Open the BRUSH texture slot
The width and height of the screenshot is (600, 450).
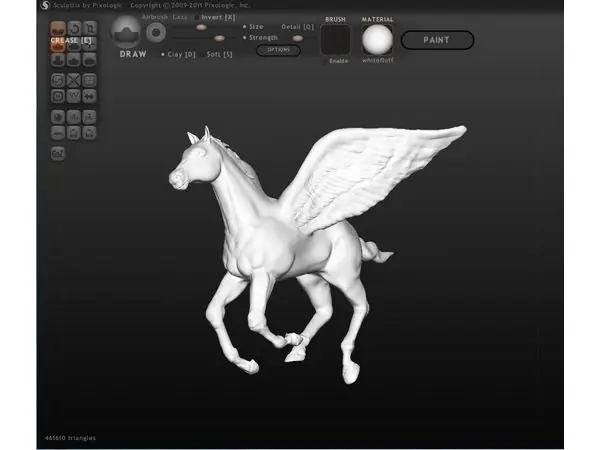(x=336, y=40)
